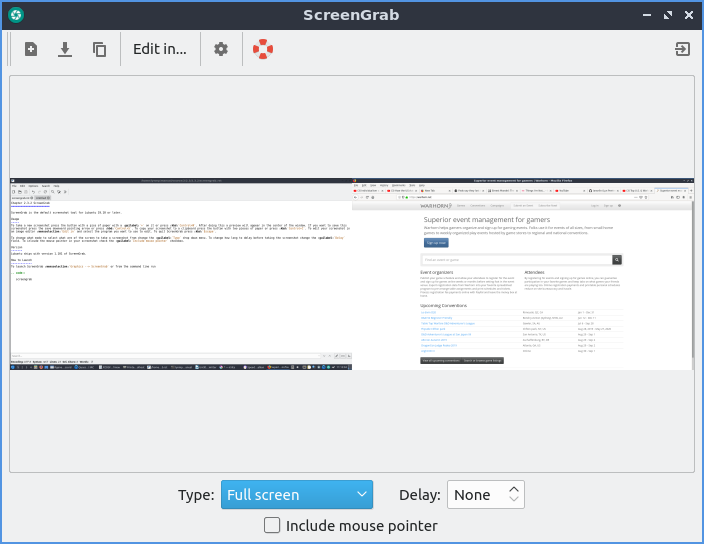Click the ScreenGrab app icon in the title bar
Screen dimensions: 704x544
point(16,15)
